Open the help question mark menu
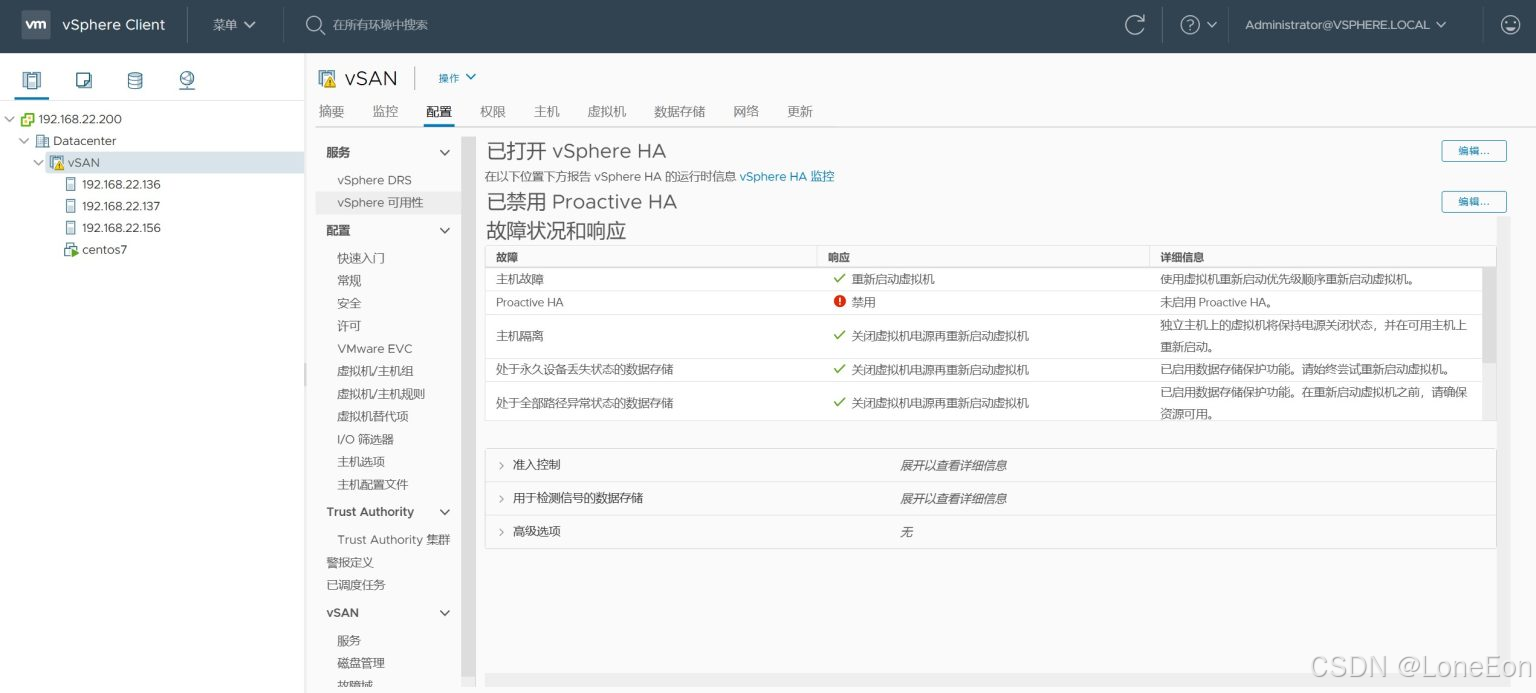Viewport: 1536px width, 693px height. (1198, 25)
